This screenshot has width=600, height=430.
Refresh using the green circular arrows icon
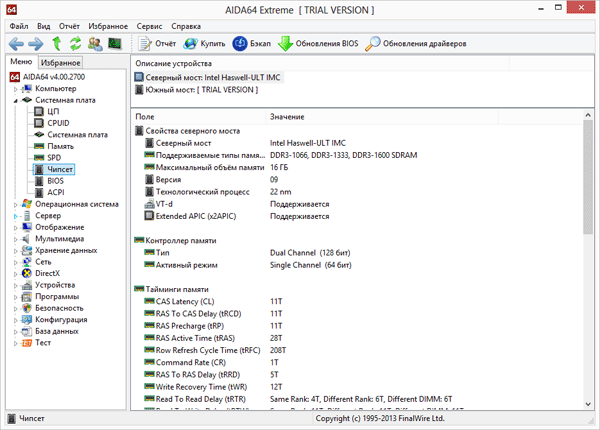[x=75, y=44]
